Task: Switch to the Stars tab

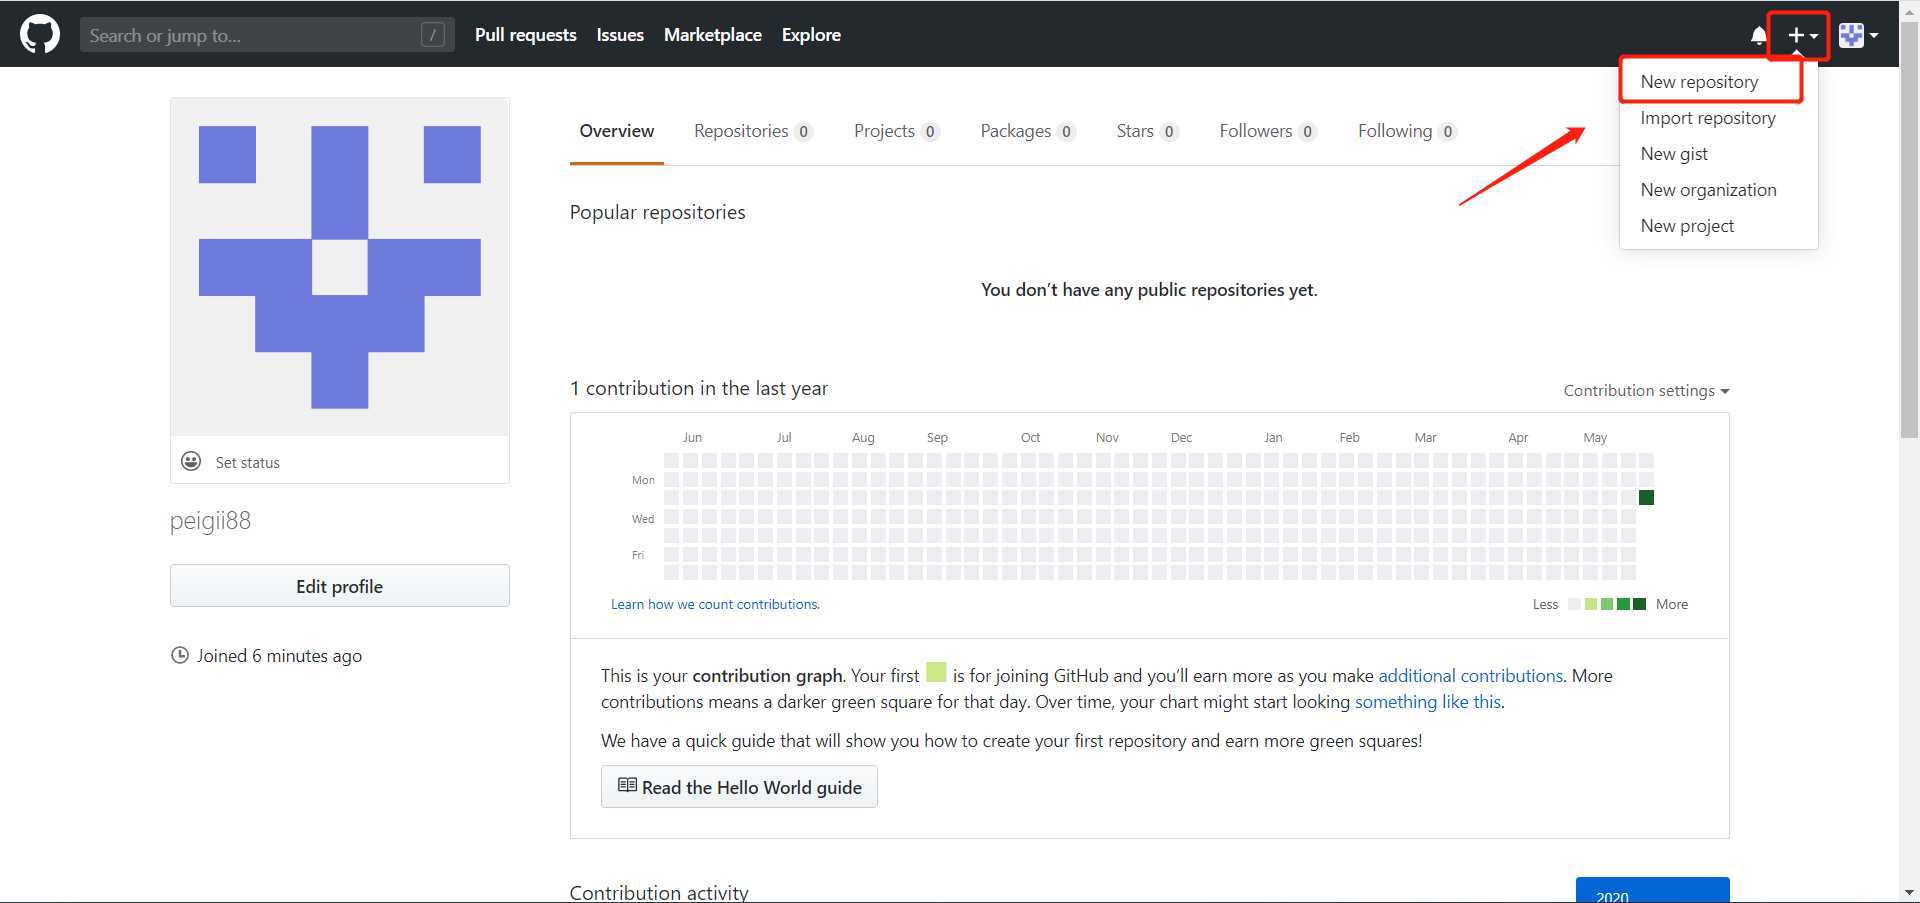Action: coord(1147,131)
